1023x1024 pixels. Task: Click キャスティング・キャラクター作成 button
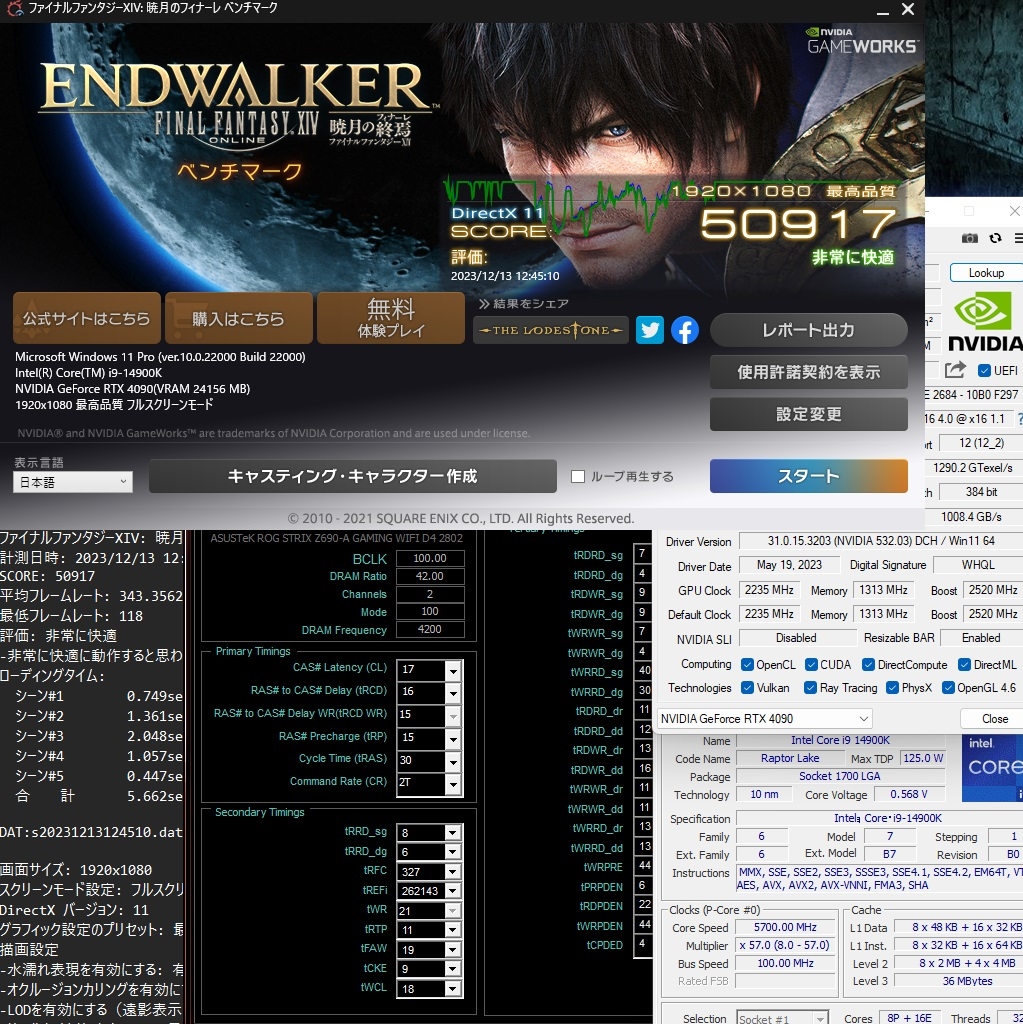point(353,476)
